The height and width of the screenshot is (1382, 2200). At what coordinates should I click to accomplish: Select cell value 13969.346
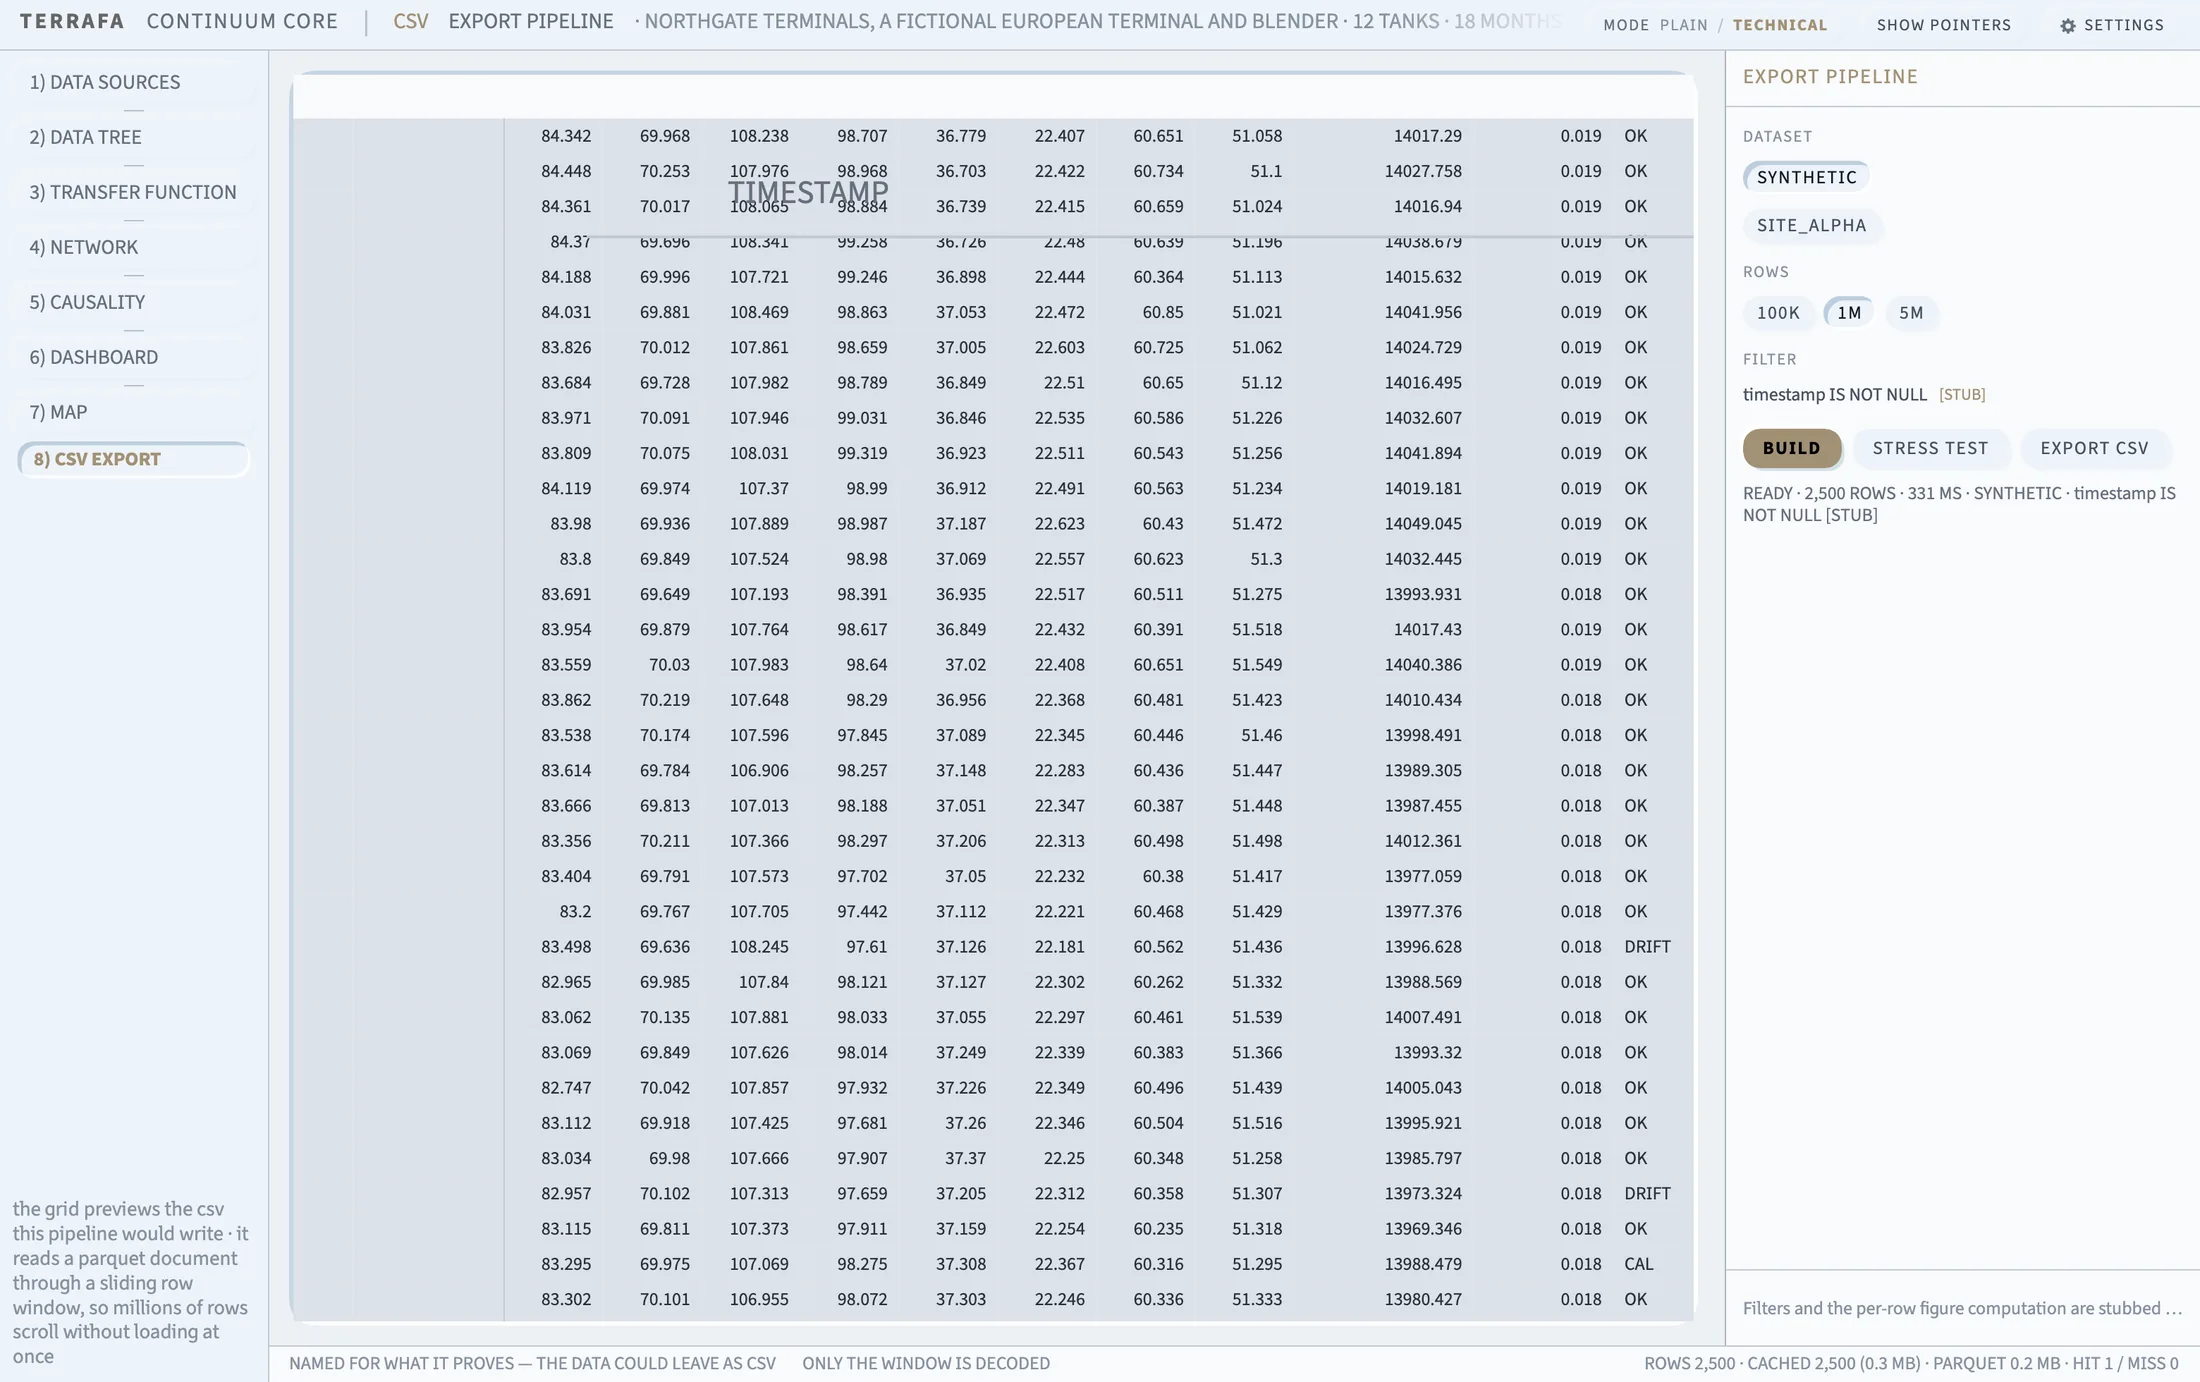click(1423, 1229)
